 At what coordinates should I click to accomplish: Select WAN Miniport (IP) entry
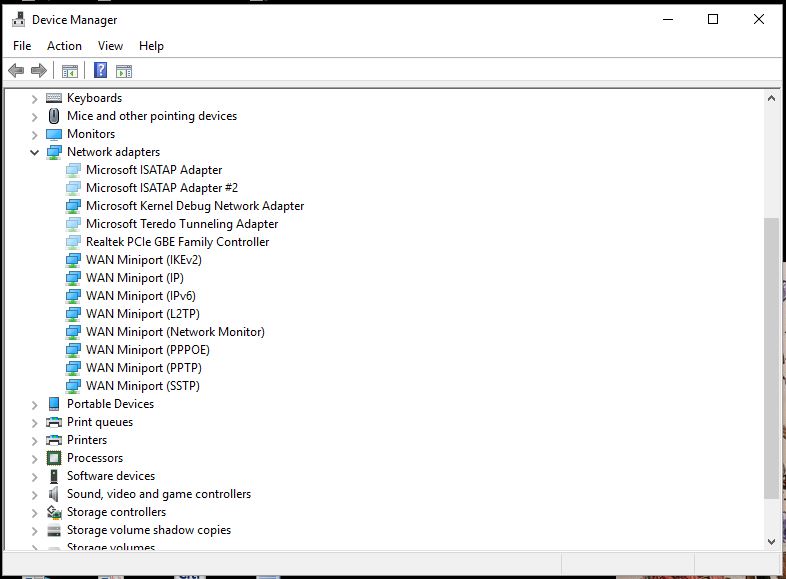tap(135, 278)
